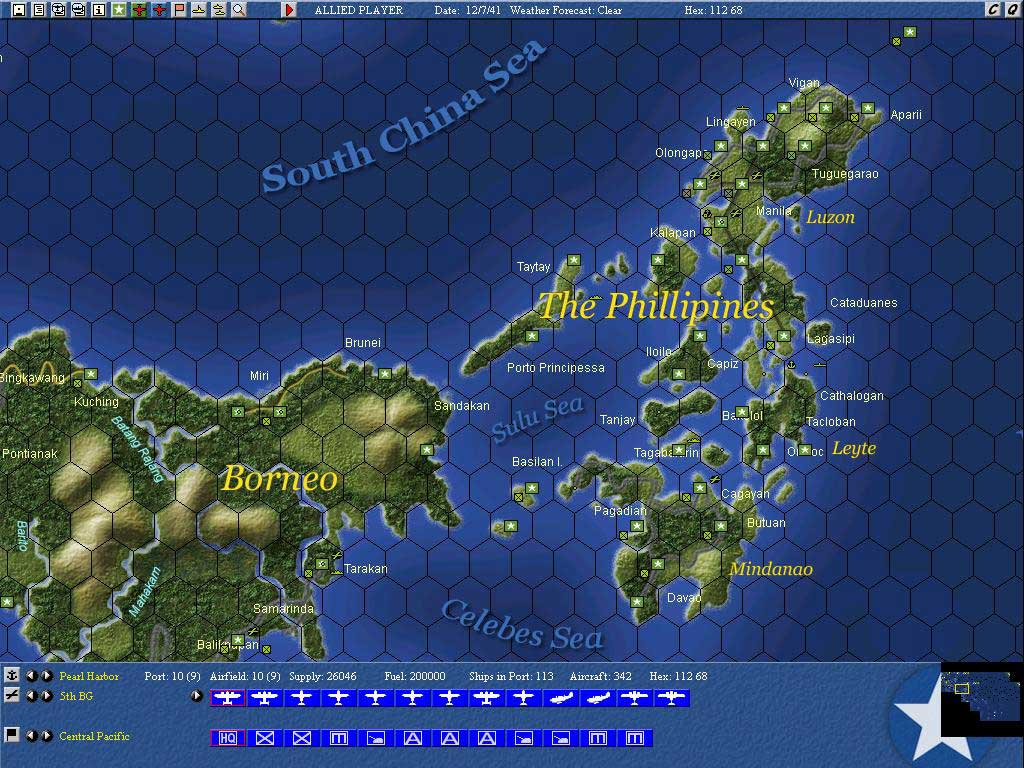
Task: Click the anchor port icon beside Pearl Harbor
Action: (x=11, y=675)
